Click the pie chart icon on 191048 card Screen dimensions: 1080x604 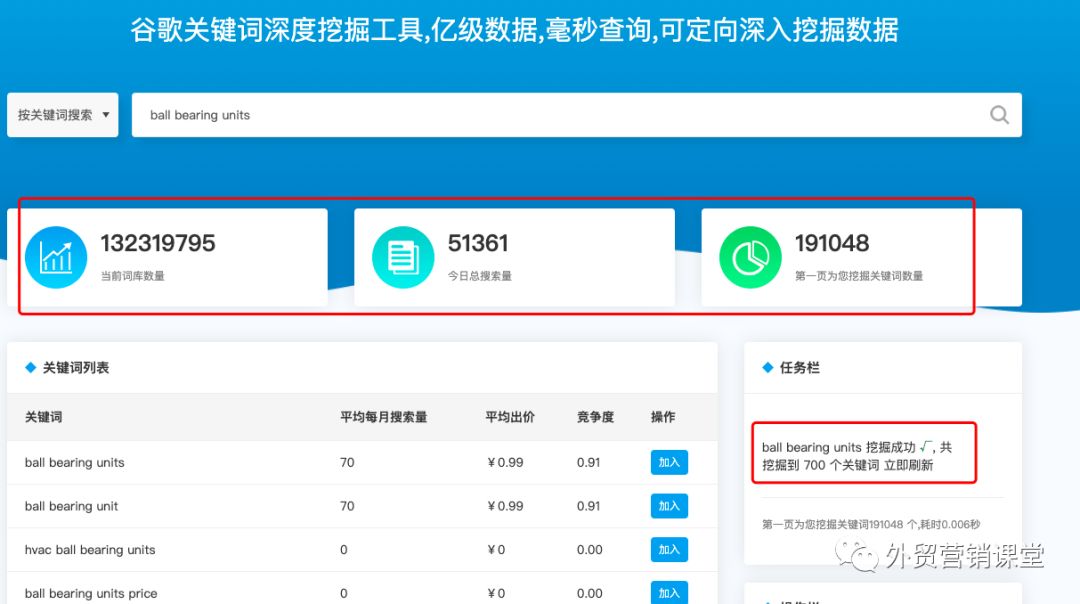click(750, 257)
